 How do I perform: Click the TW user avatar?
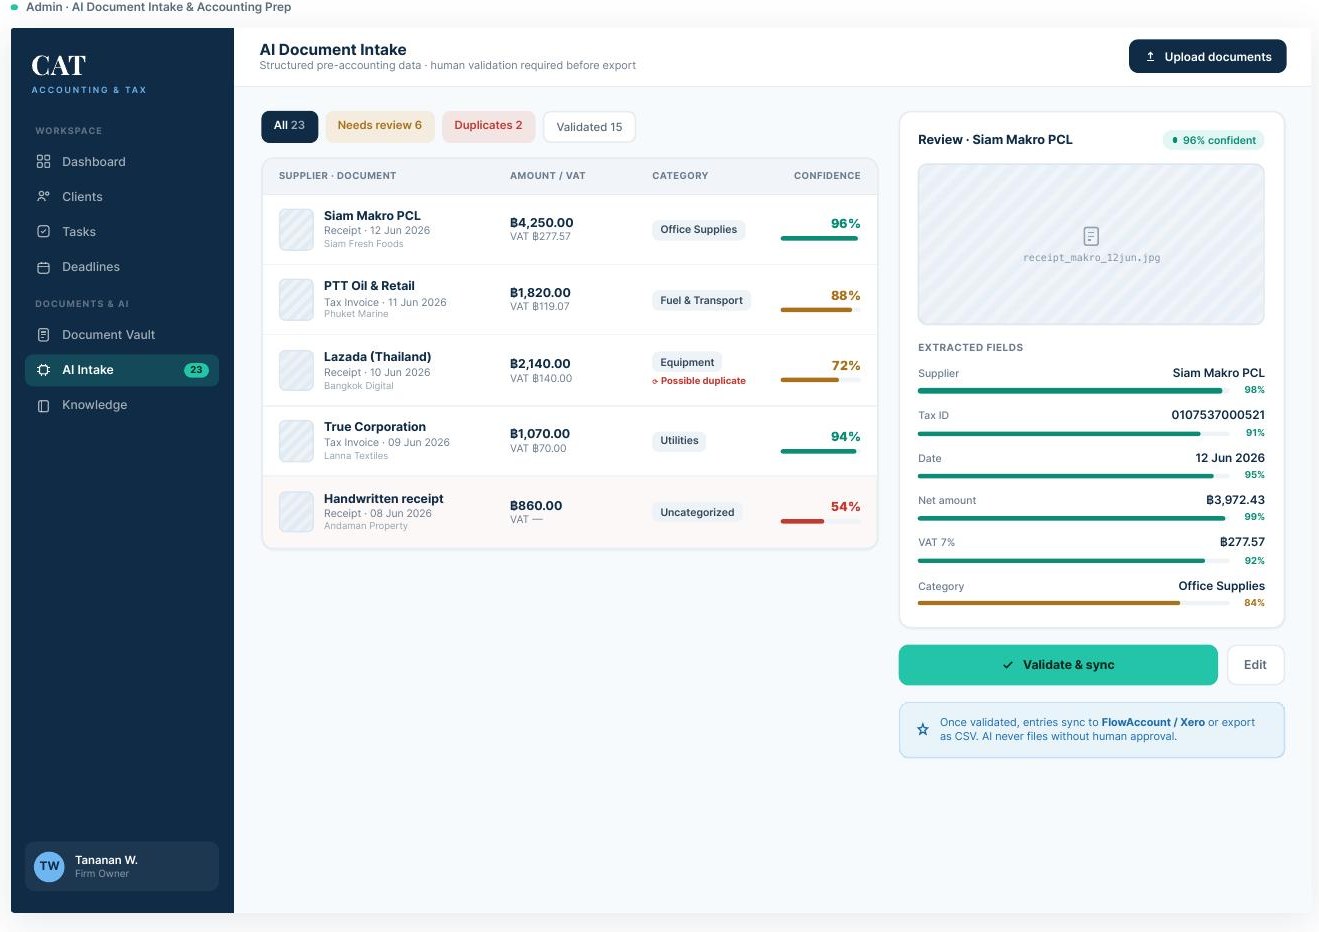click(49, 866)
